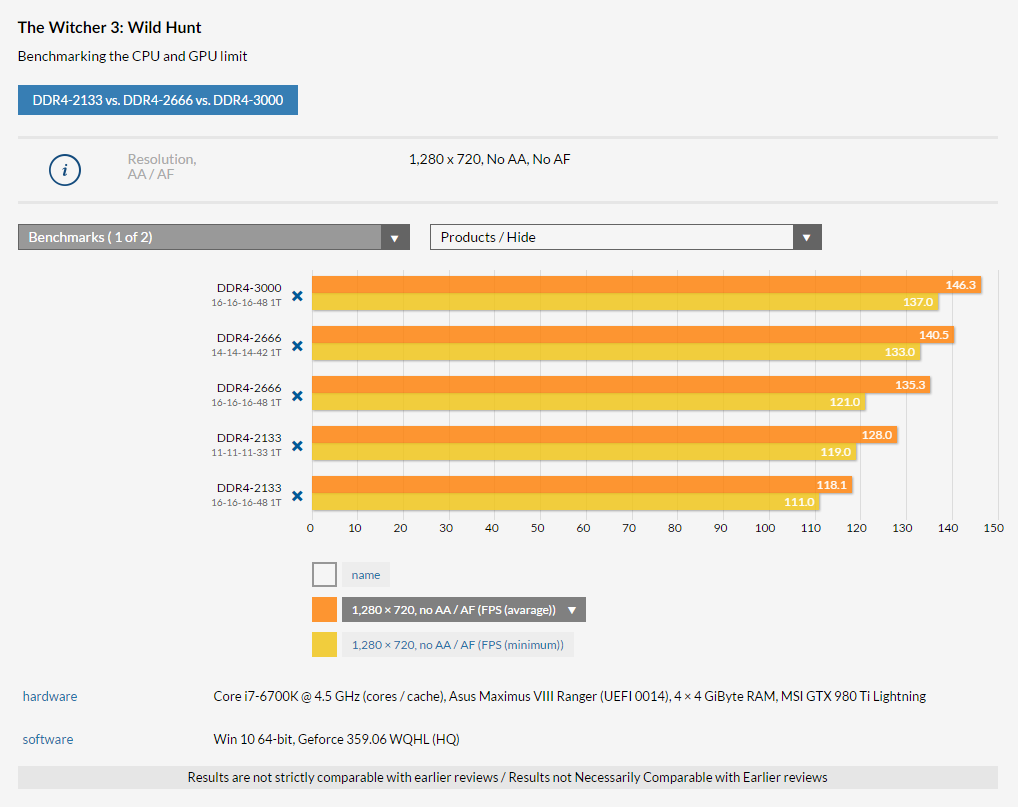Click the 135.3 orange bar
Viewport: 1024px width, 807px height.
click(x=621, y=385)
